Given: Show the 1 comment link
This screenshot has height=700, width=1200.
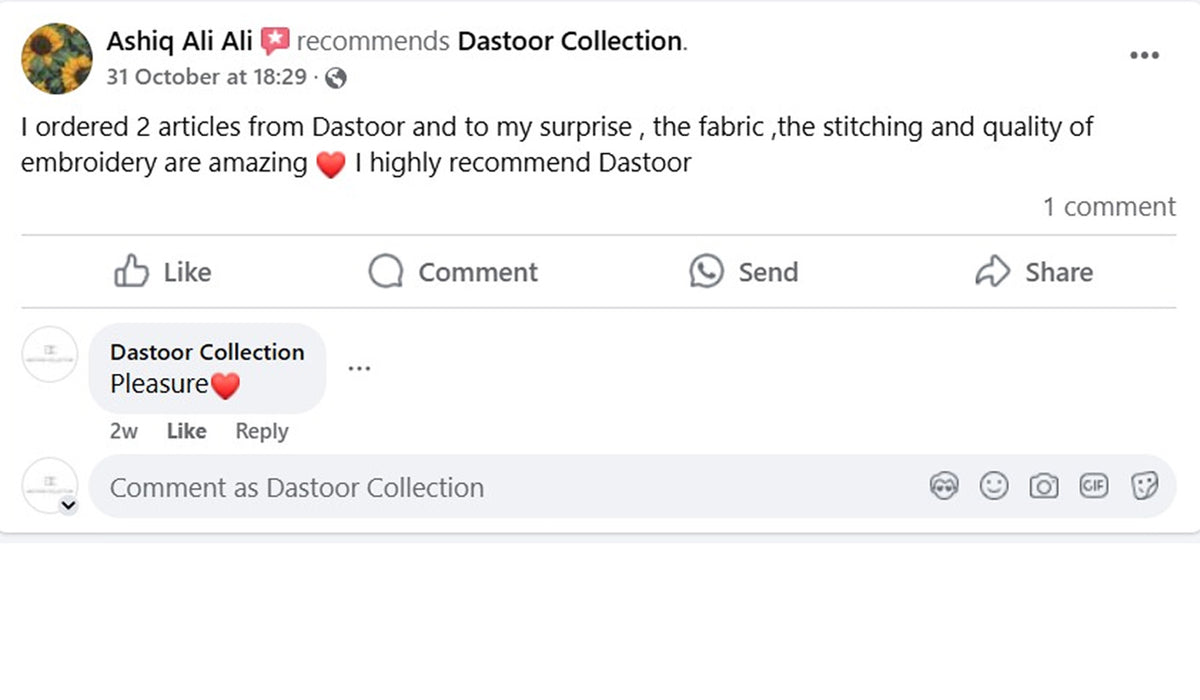Looking at the screenshot, I should point(1109,207).
